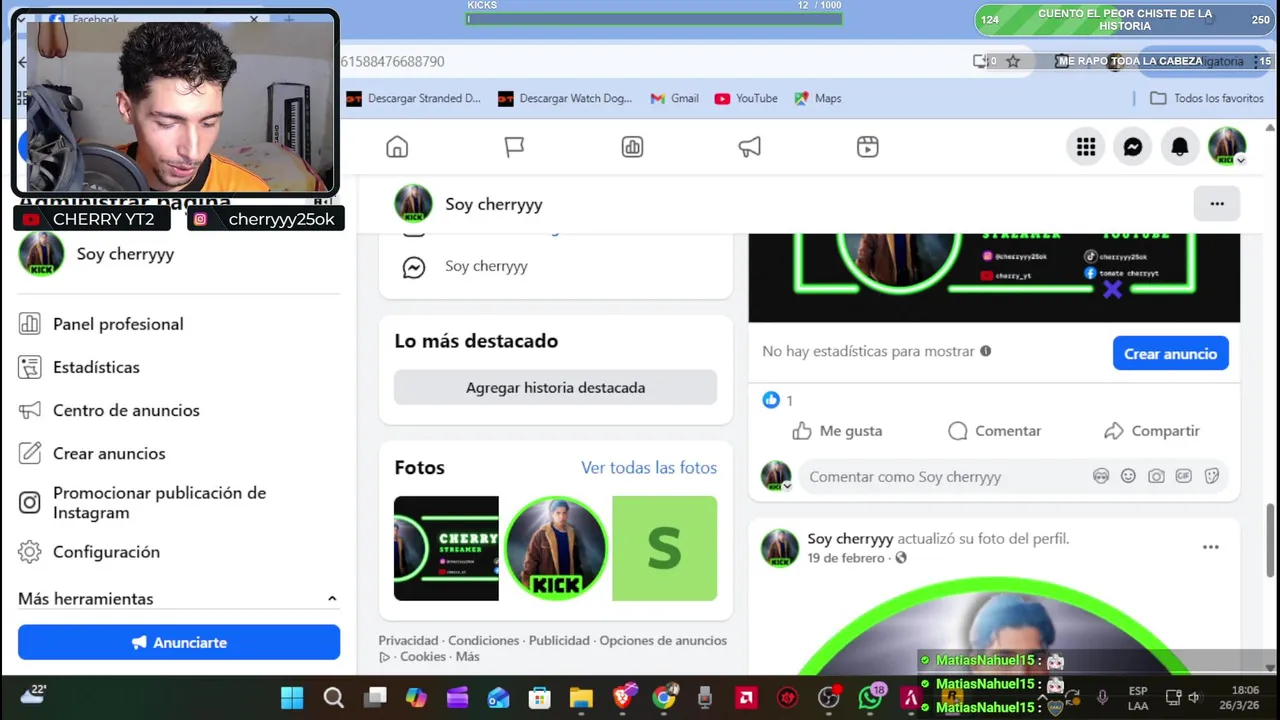Click Ver todas las fotos link
This screenshot has width=1280, height=720.
coord(649,467)
